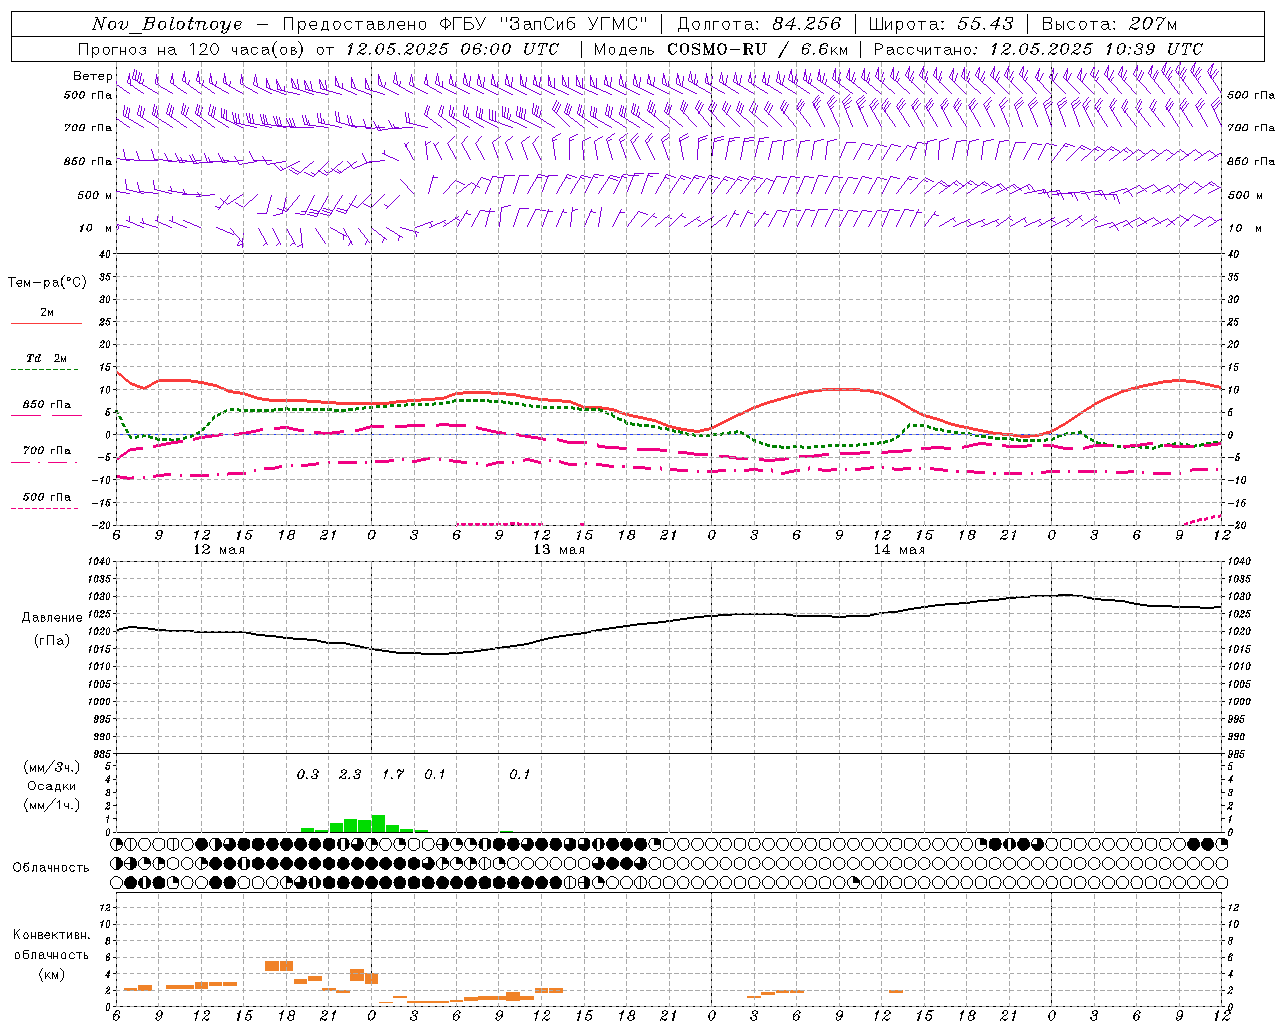Click the "Осадки" precipitation label
Screen dimensions: 1280x1024
coord(51,786)
